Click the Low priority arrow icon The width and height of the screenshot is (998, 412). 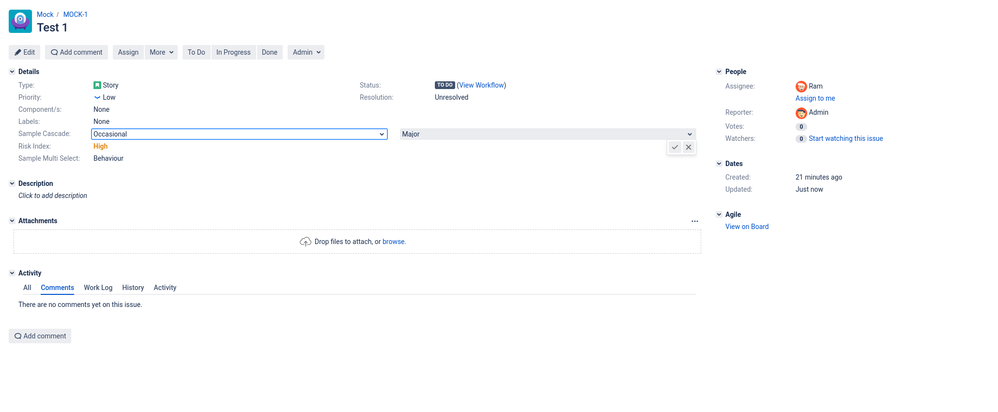pos(97,97)
